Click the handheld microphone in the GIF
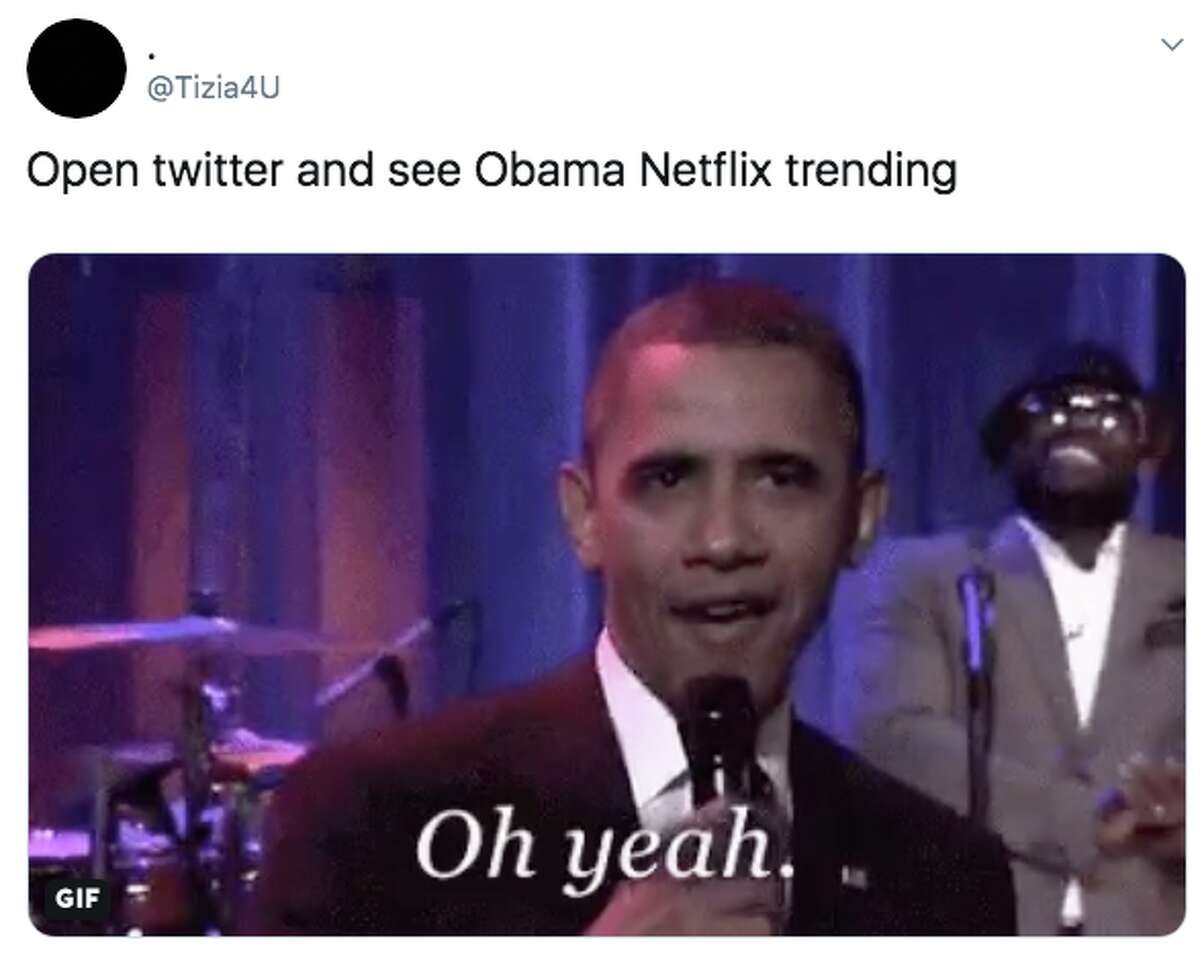The width and height of the screenshot is (1200, 965). coord(718,737)
